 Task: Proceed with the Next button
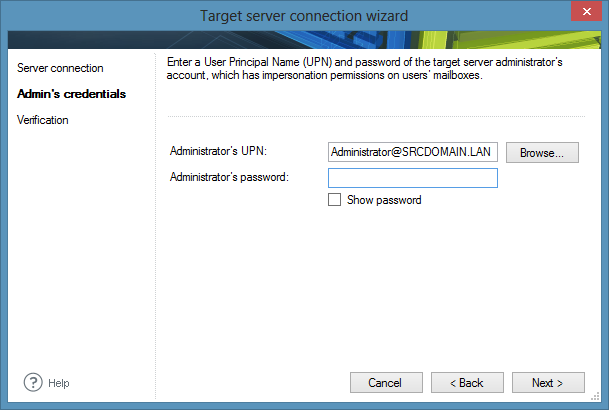point(548,383)
